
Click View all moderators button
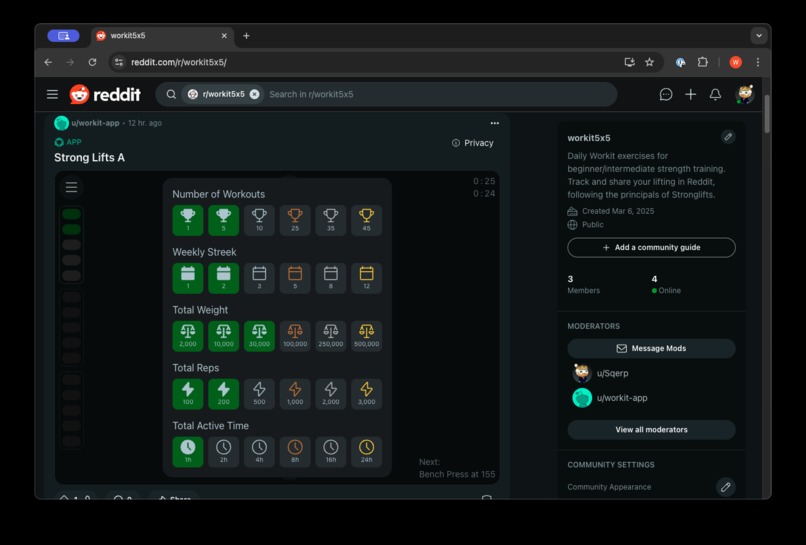651,430
